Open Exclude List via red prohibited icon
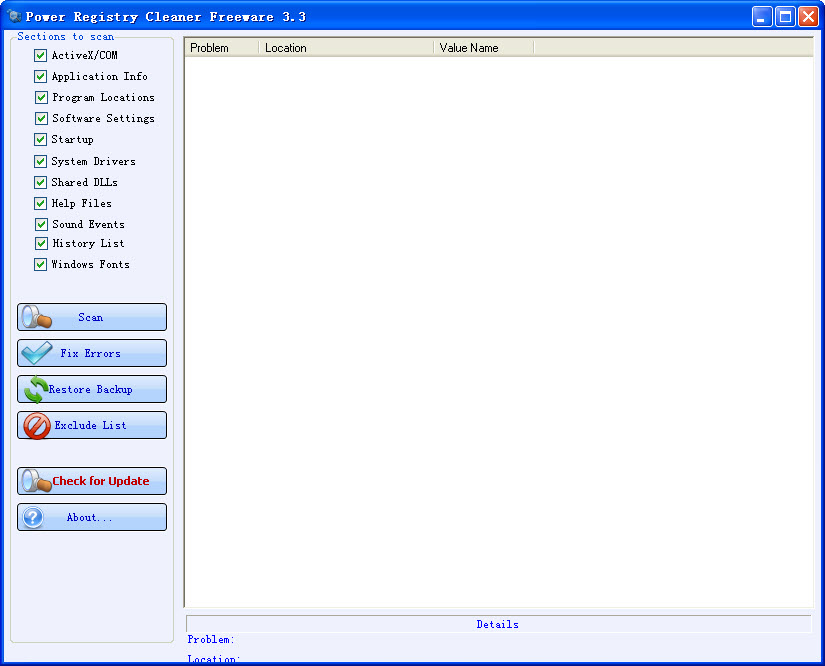Viewport: 825px width, 666px height. tap(36, 426)
